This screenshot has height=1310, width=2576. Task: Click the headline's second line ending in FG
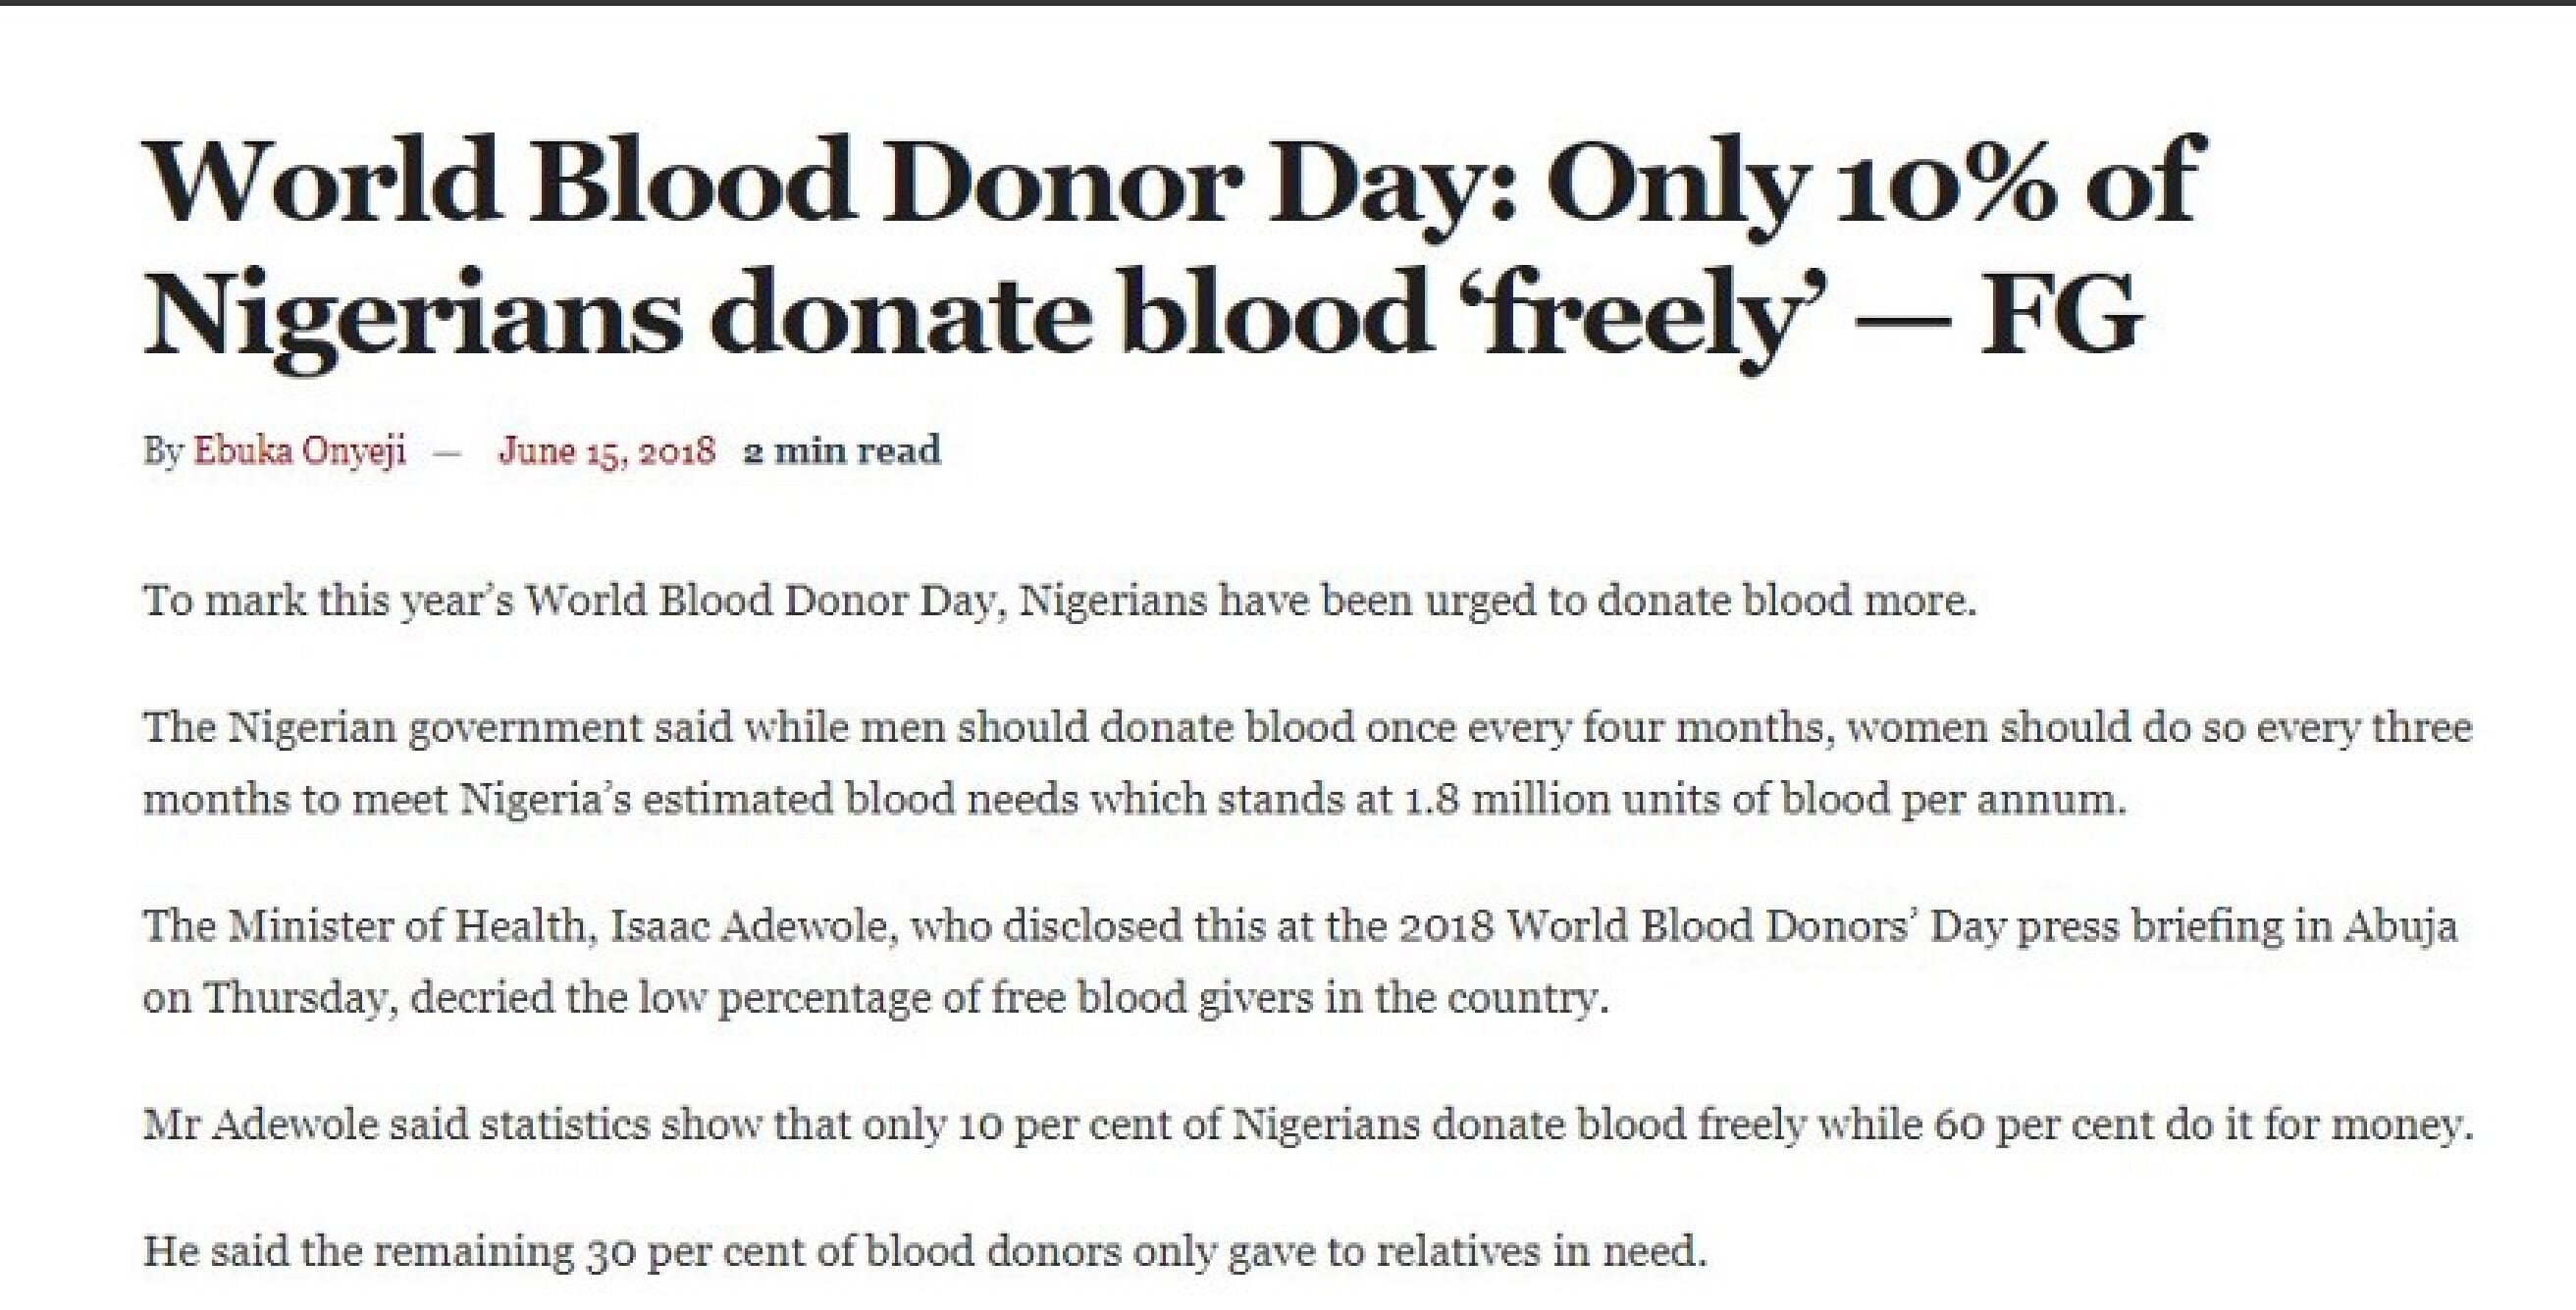[1142, 312]
